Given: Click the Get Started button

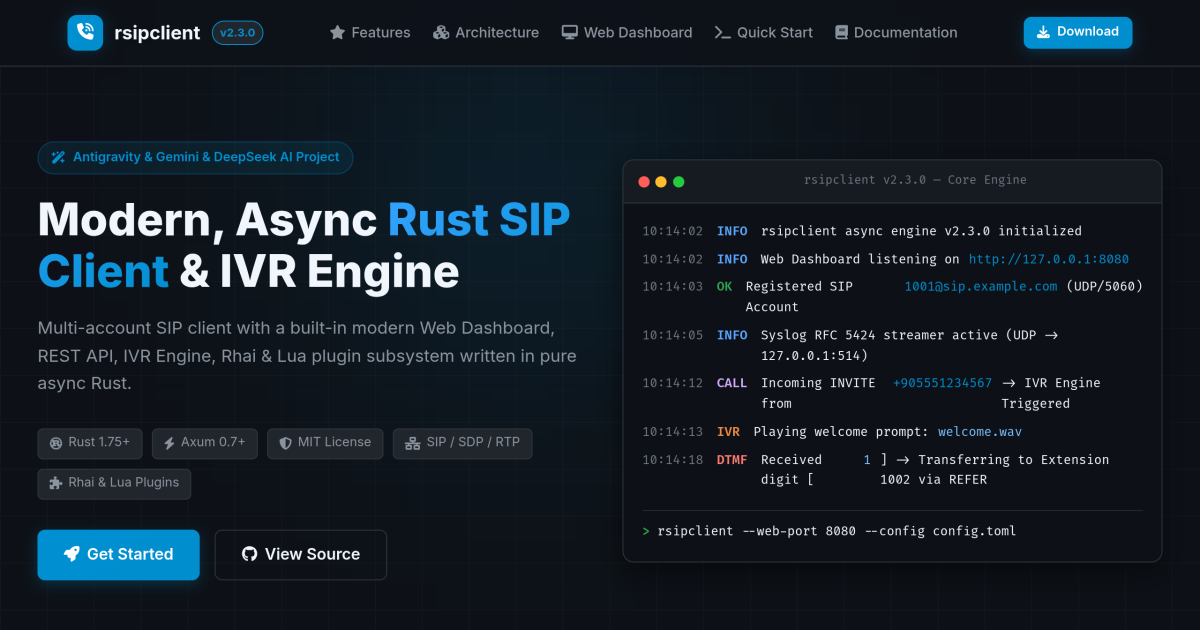Looking at the screenshot, I should tap(118, 555).
